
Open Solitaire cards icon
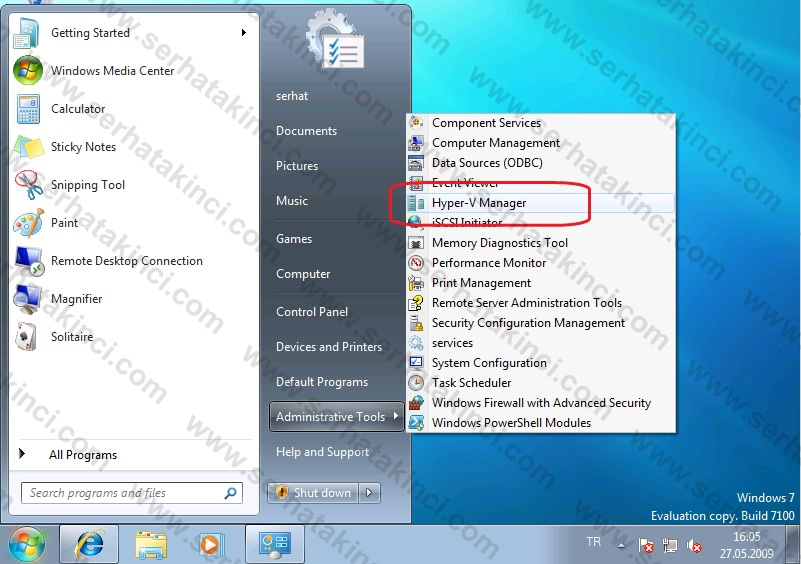coord(26,337)
